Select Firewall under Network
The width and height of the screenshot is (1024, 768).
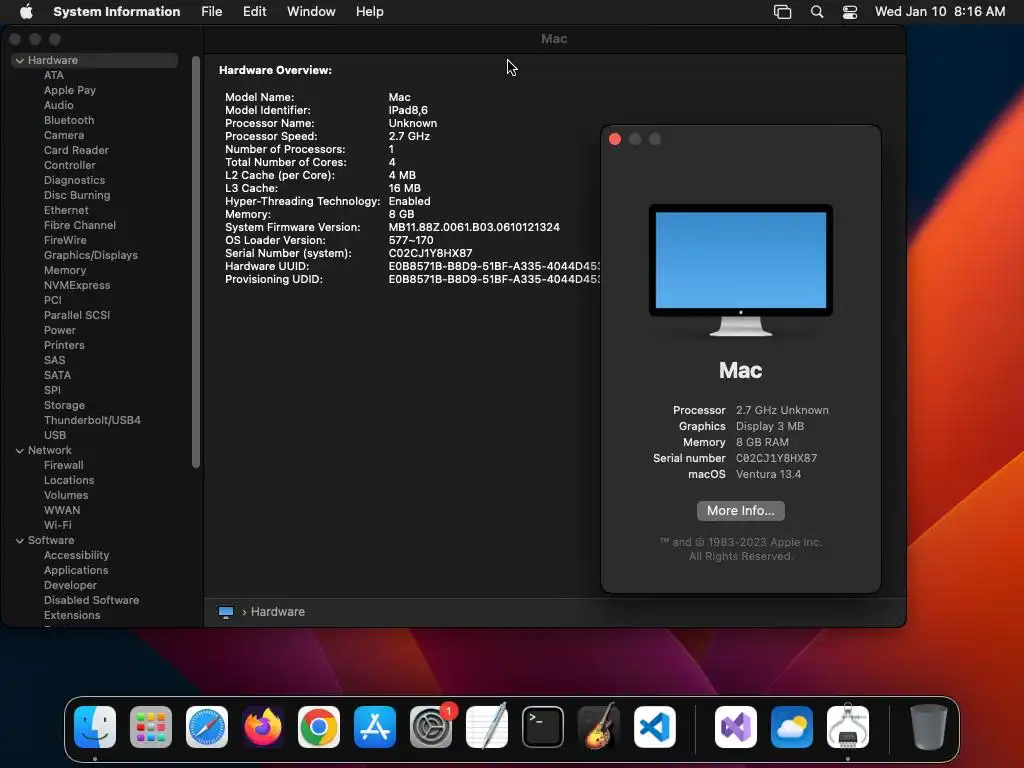[63, 466]
